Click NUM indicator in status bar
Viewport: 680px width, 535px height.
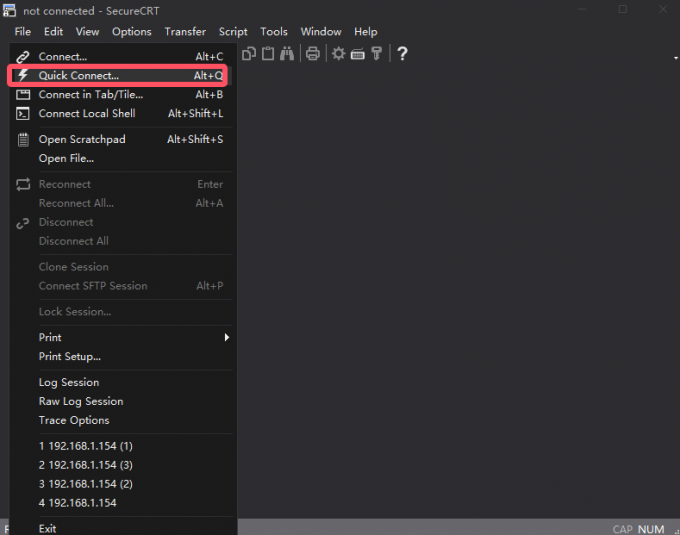coord(651,529)
